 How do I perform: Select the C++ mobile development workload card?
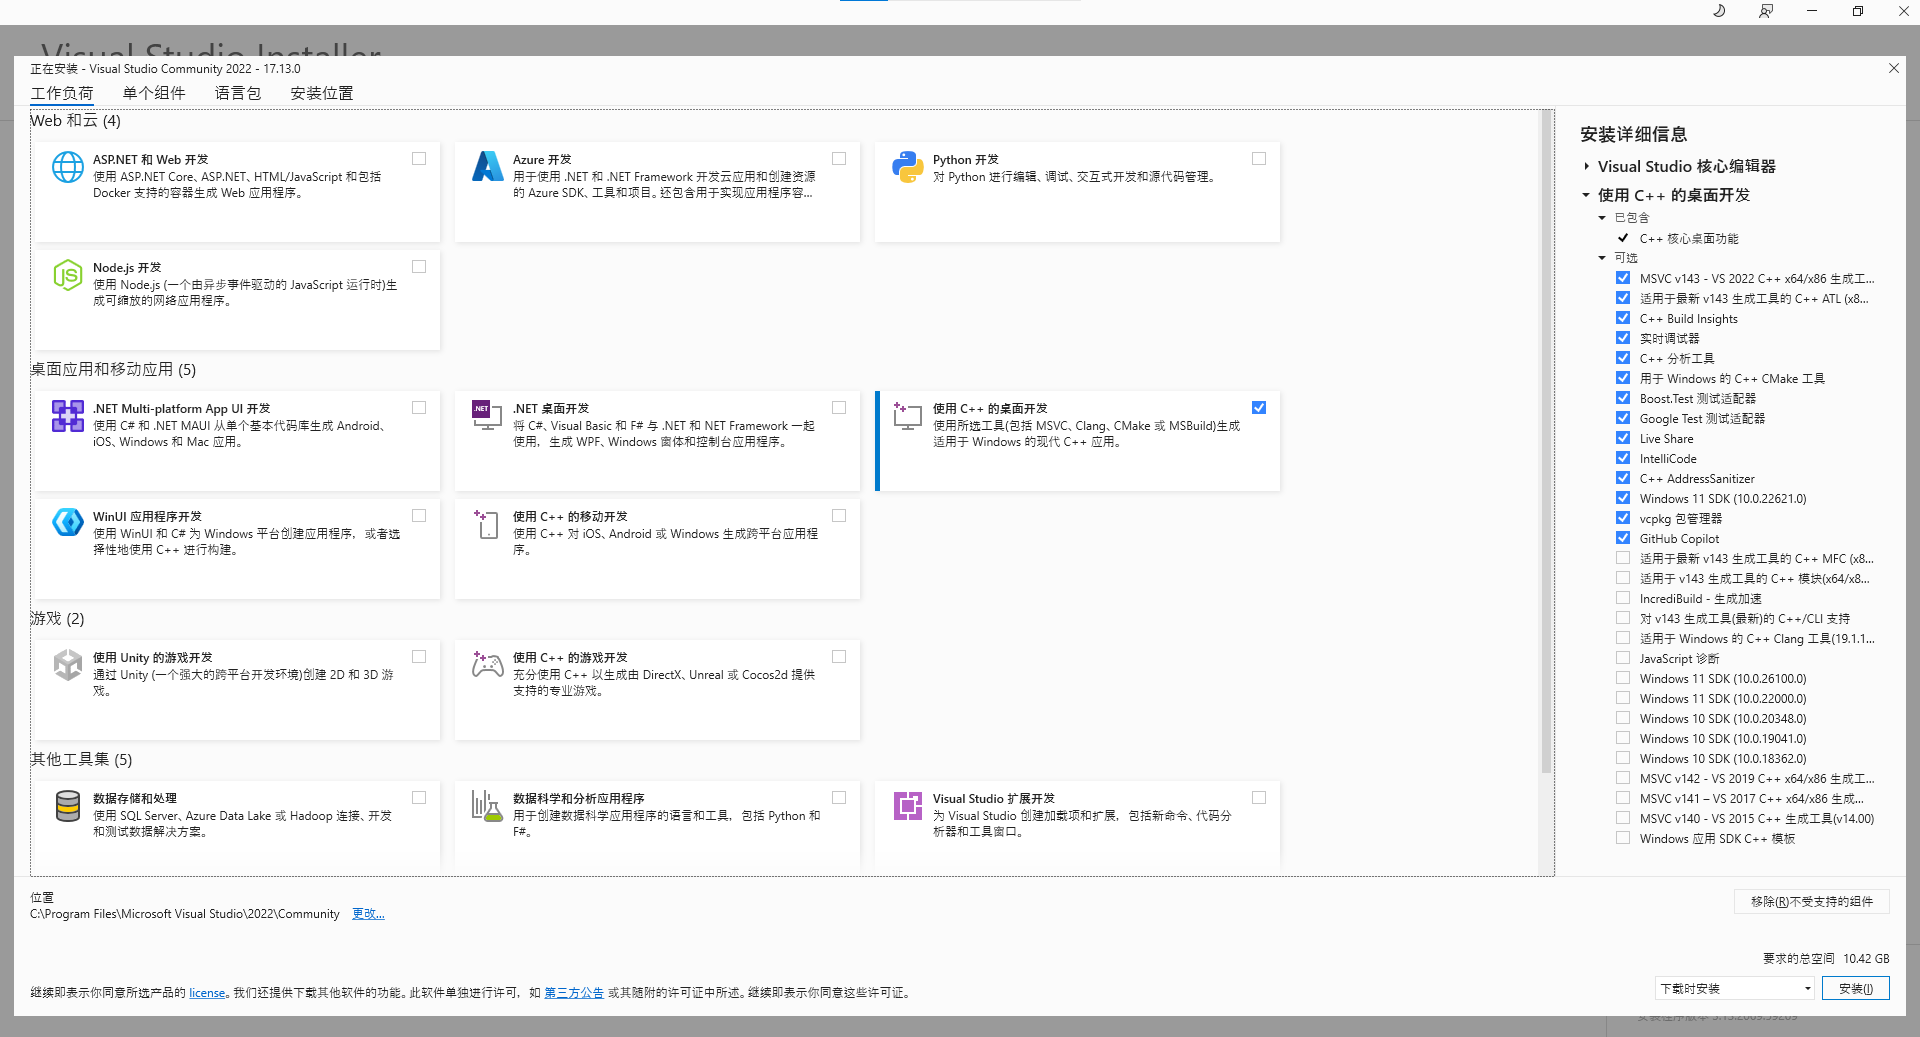pos(657,549)
